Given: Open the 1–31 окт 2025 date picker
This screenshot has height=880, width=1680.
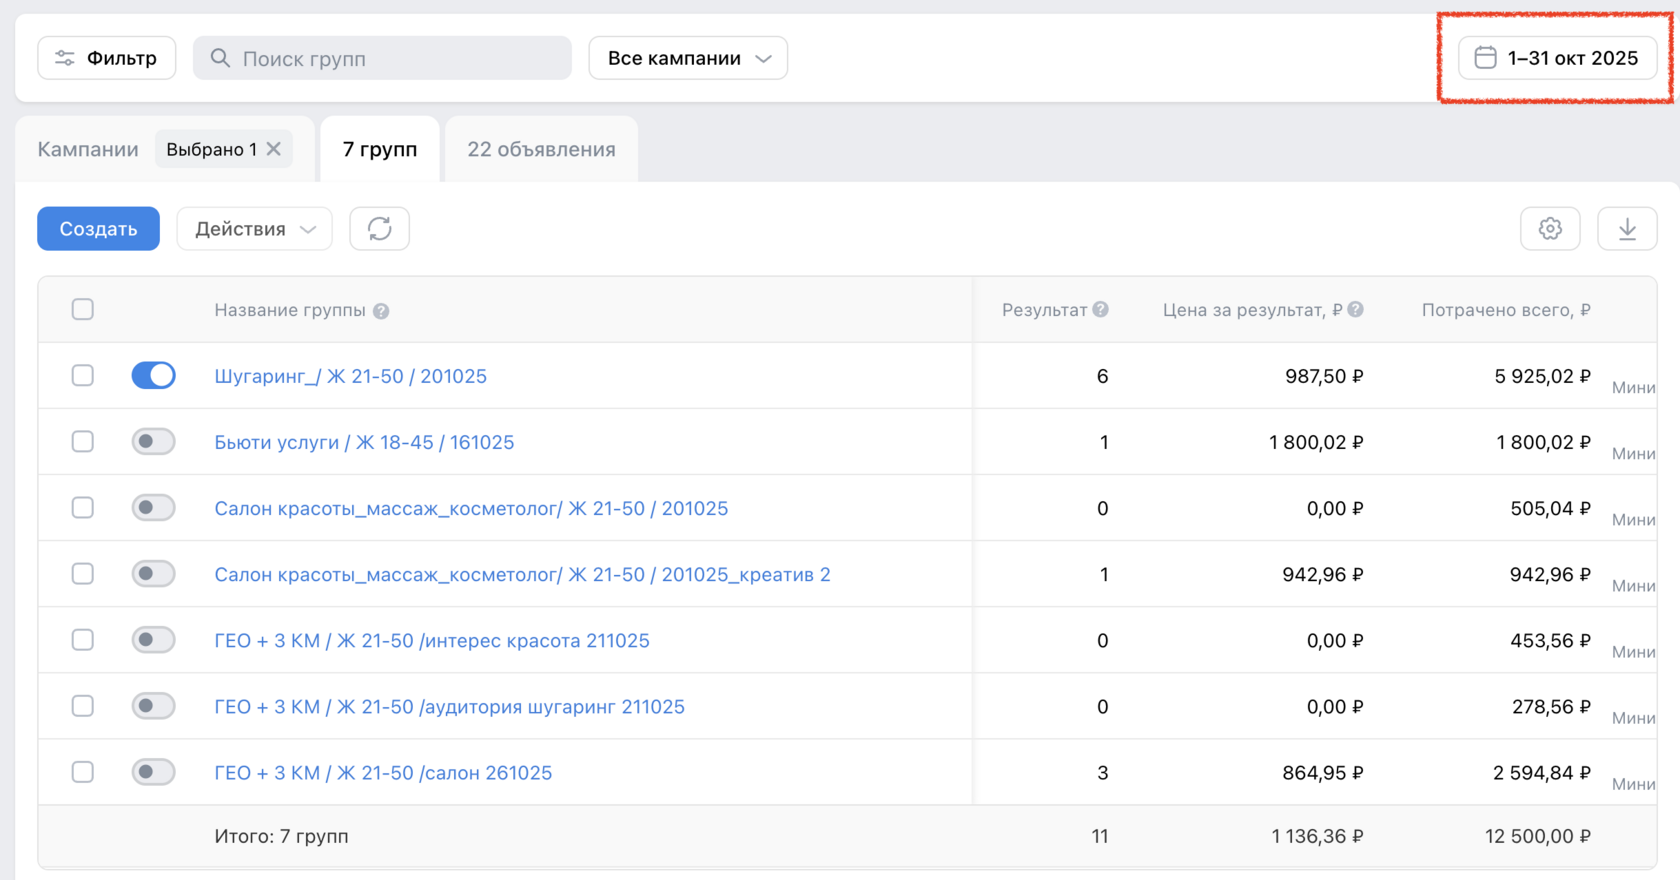Looking at the screenshot, I should (1557, 58).
